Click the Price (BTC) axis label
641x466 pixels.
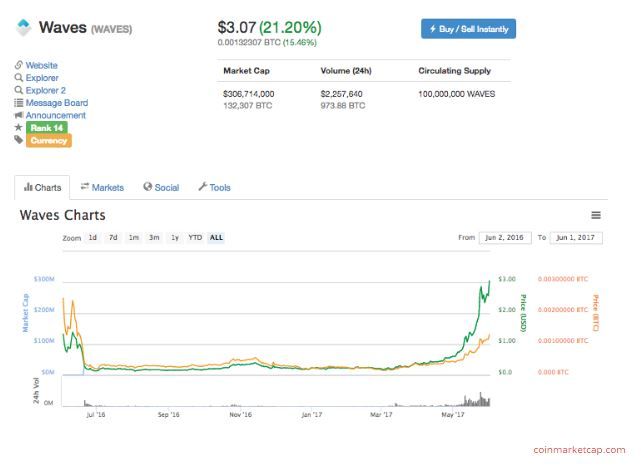[x=595, y=313]
